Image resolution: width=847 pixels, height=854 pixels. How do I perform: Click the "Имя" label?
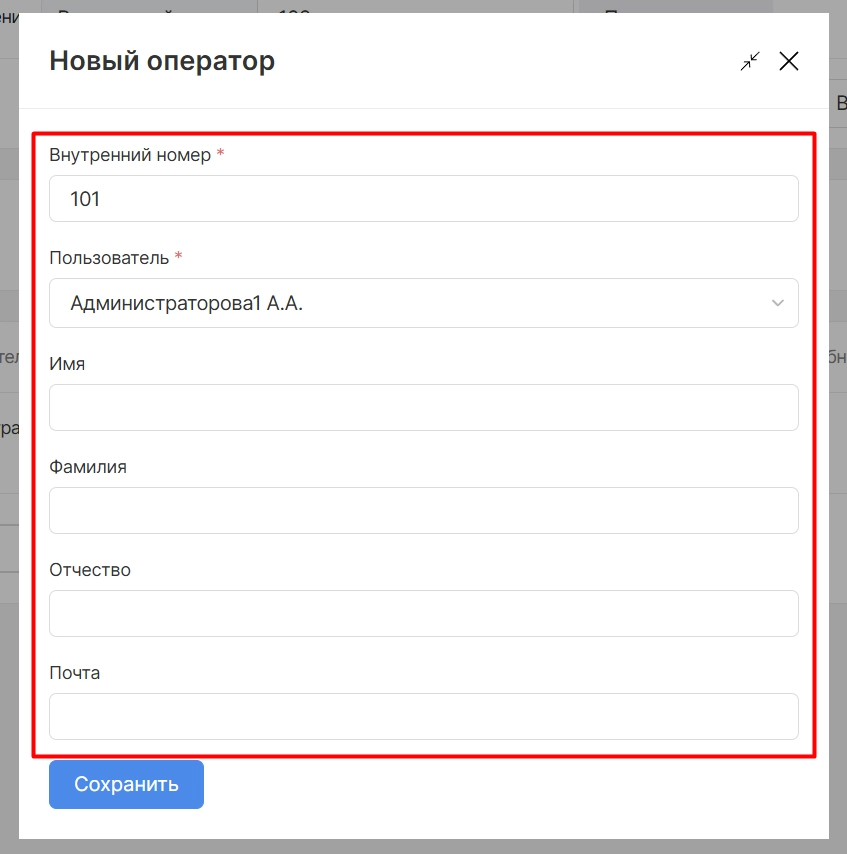click(x=67, y=364)
